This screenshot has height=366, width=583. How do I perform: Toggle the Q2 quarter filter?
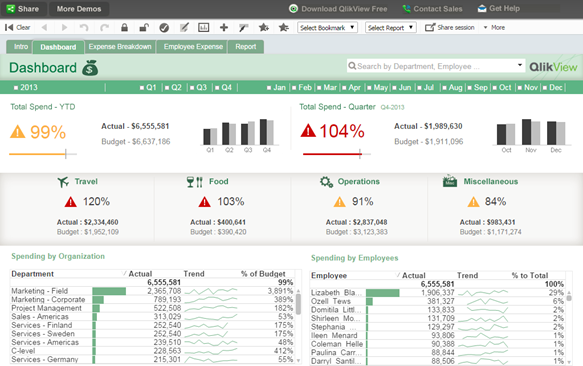[173, 87]
